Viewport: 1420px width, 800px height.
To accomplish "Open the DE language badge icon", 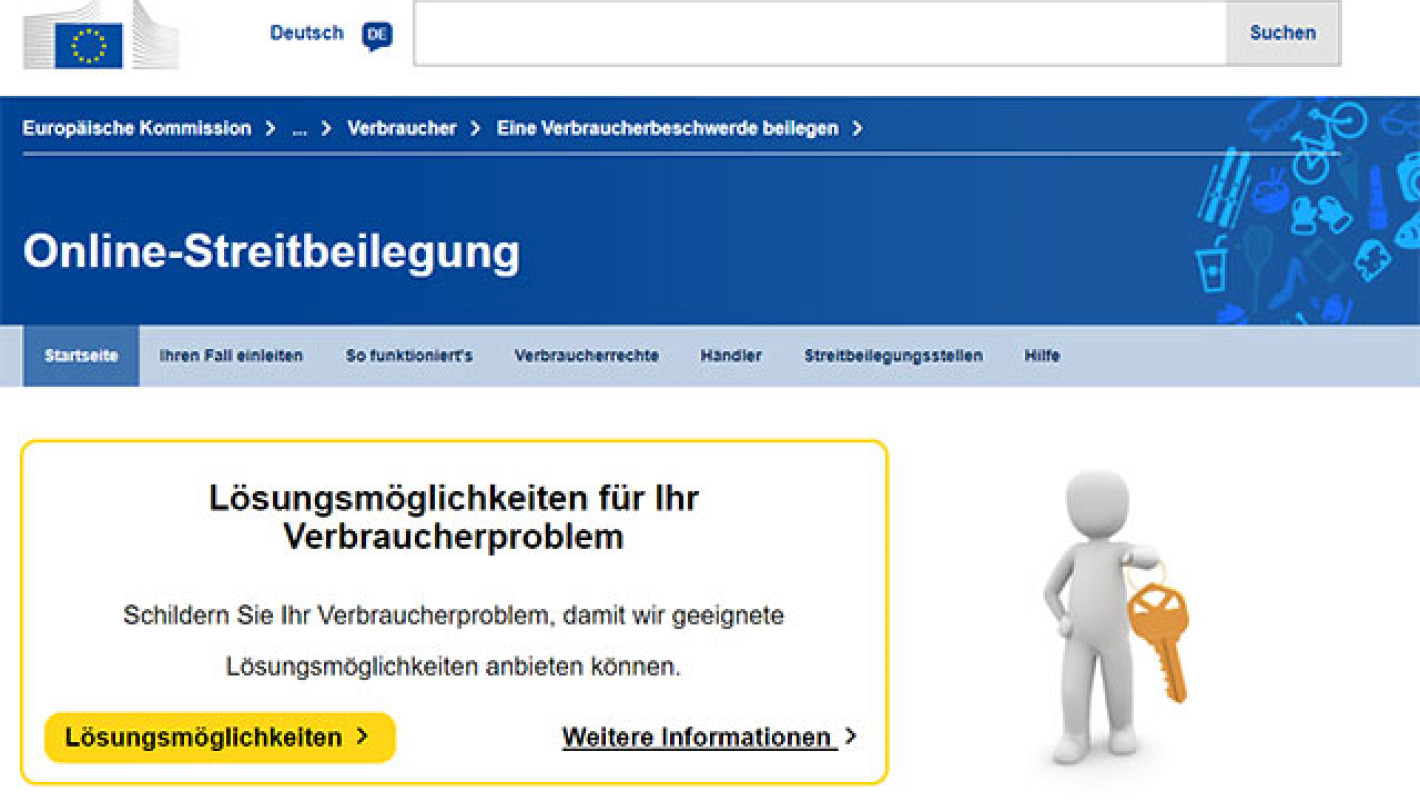I will [377, 33].
